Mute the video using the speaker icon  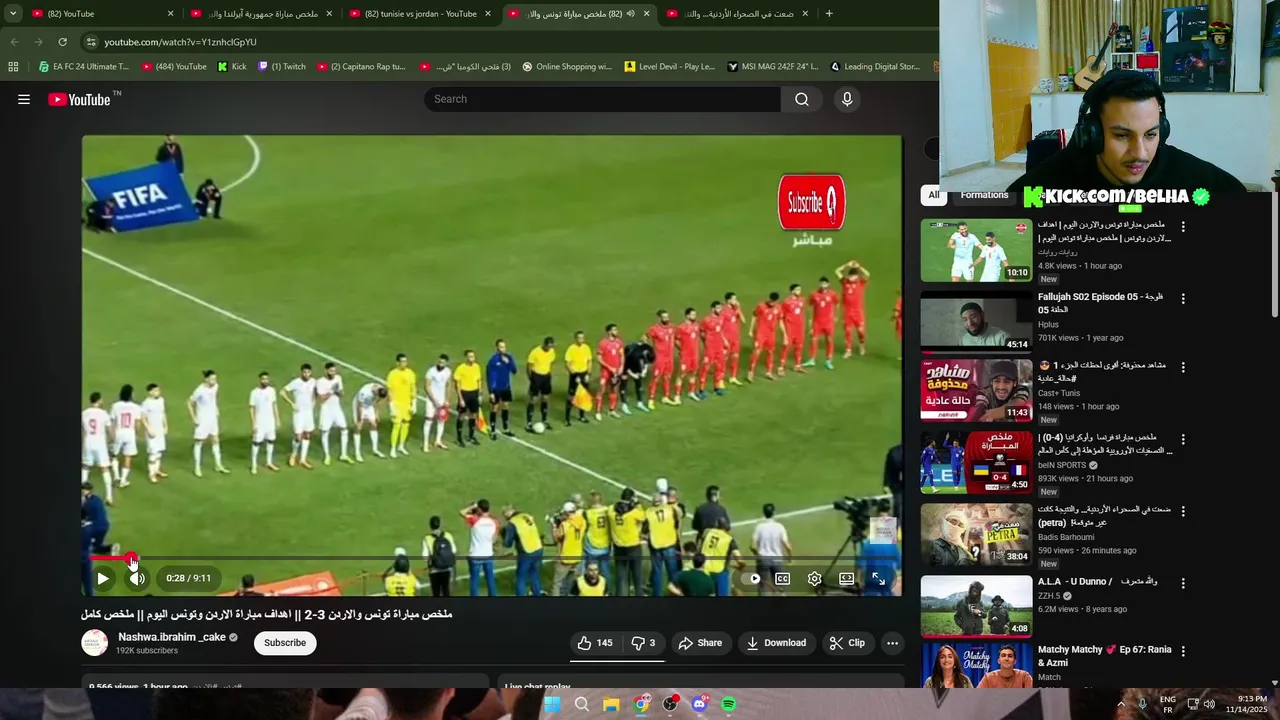pos(137,578)
